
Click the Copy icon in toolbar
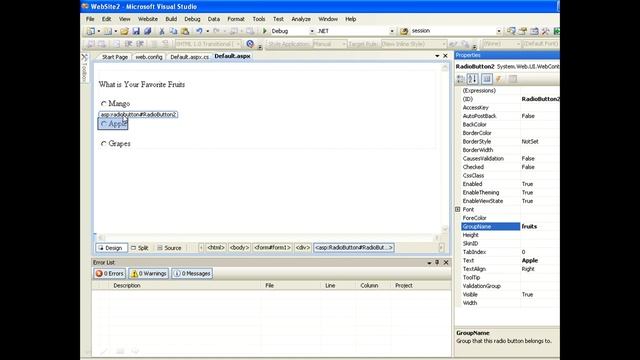(x=173, y=31)
